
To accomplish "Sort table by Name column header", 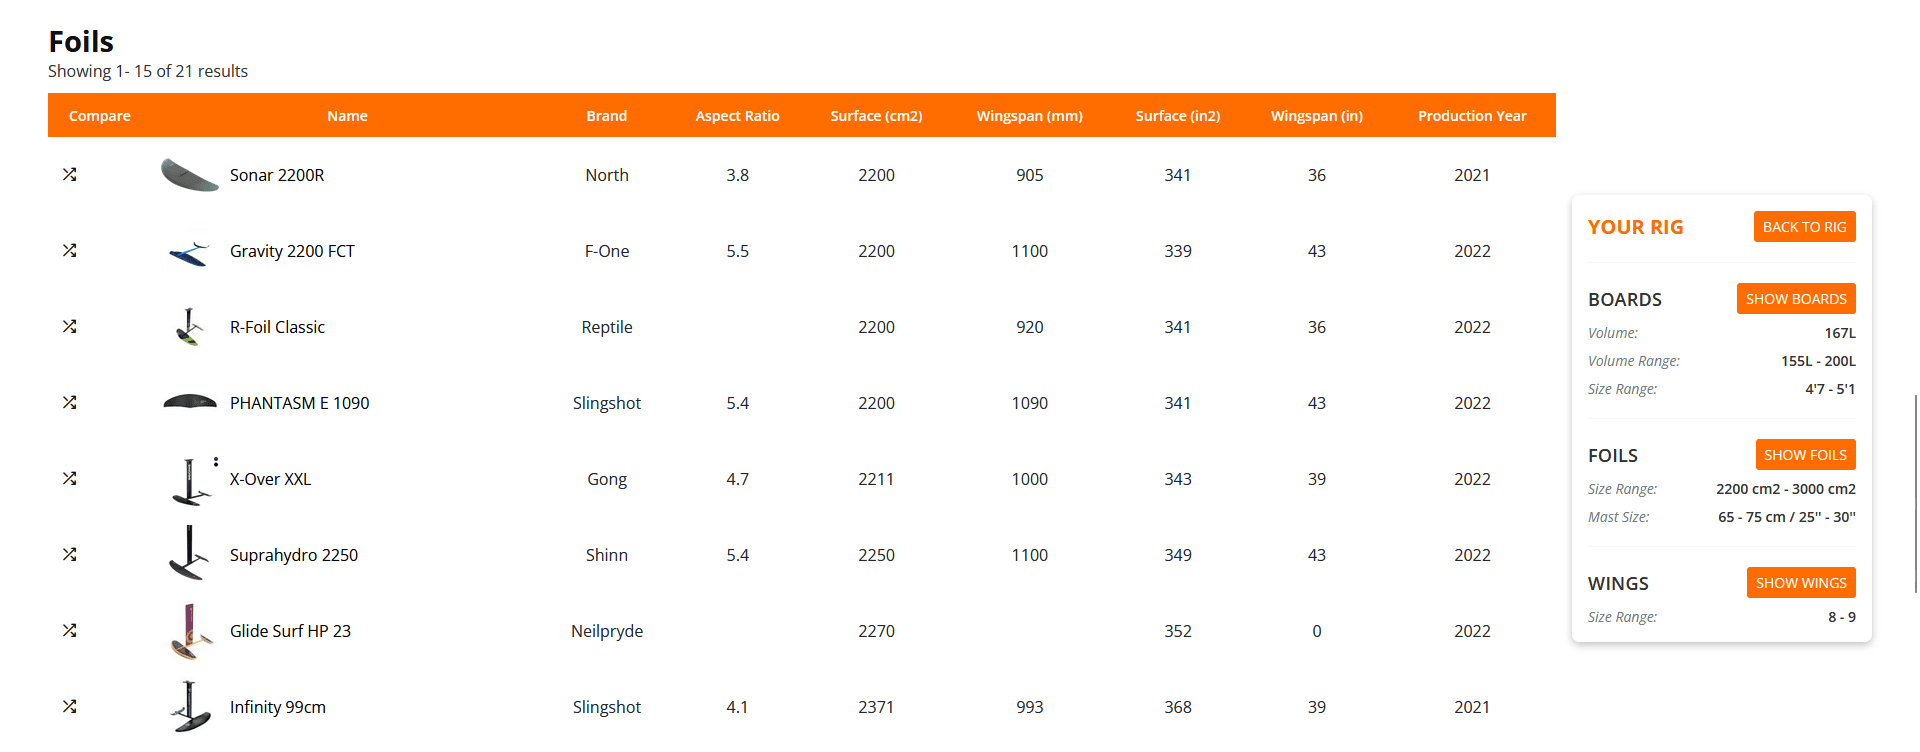I will point(347,116).
